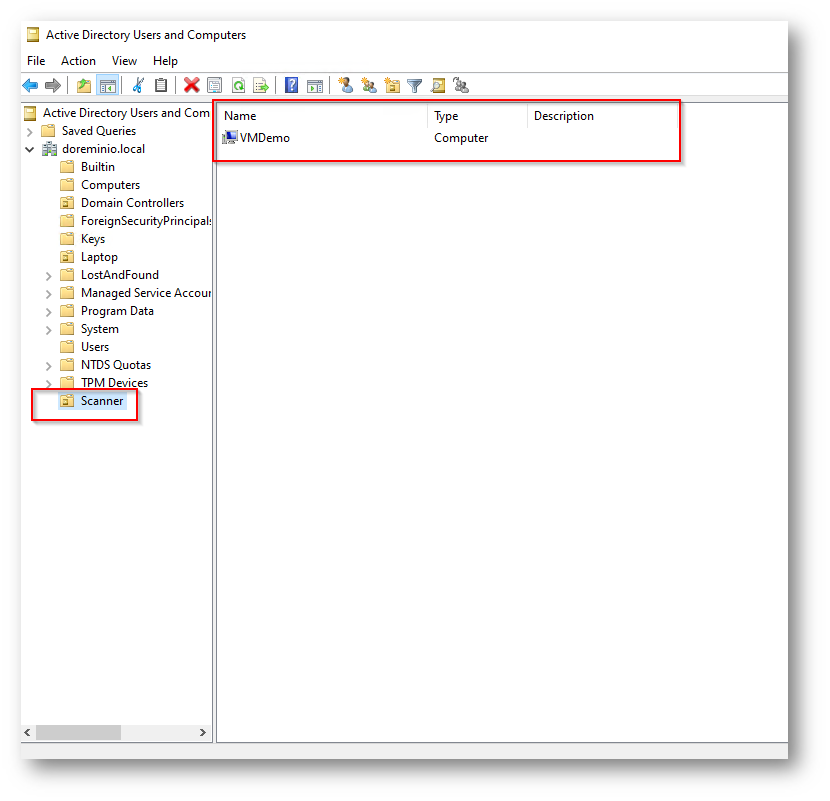The image size is (830, 801).
Task: Expand the LostAndFound container
Action: point(49,276)
